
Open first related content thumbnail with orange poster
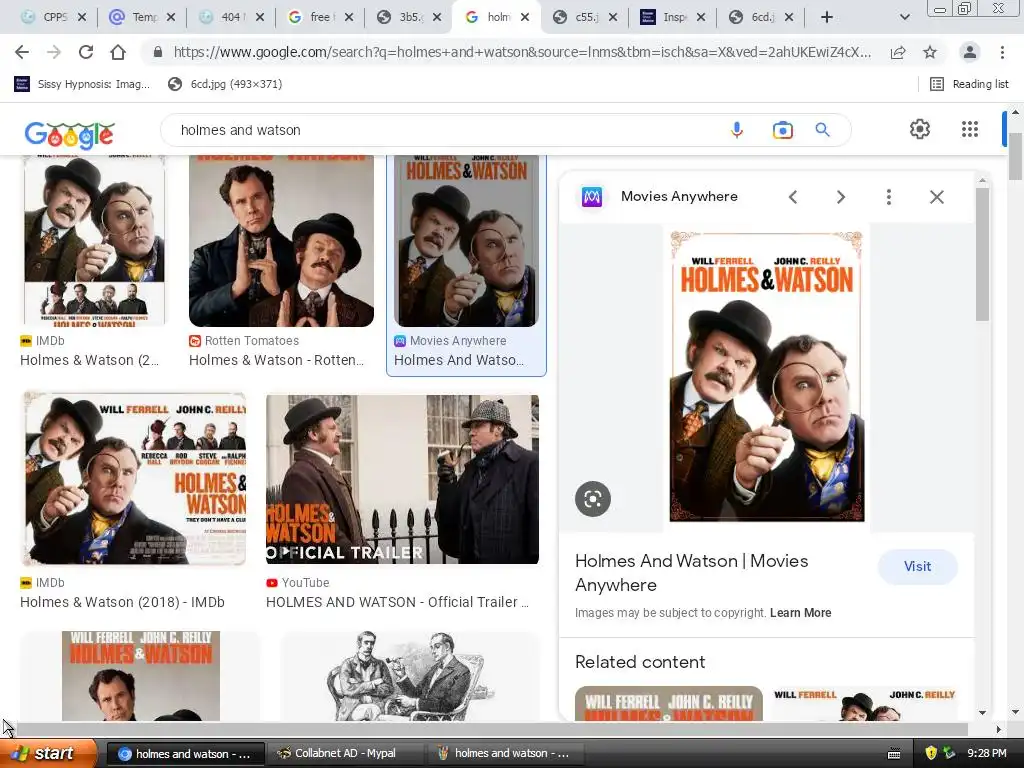[x=669, y=703]
